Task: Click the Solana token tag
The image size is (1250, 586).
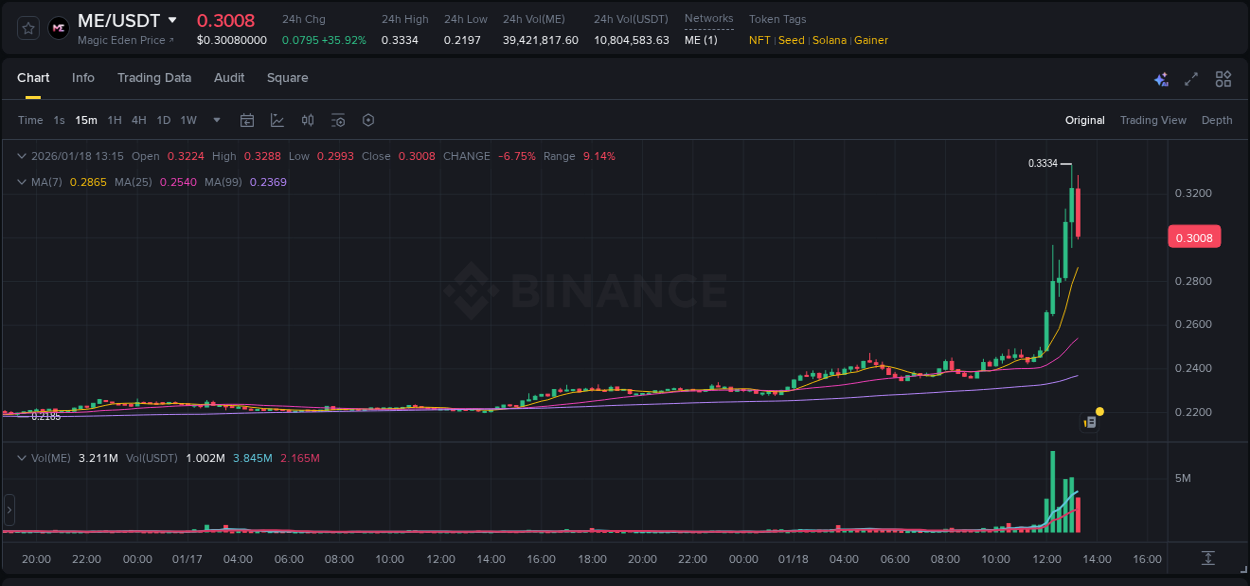Action: click(x=829, y=40)
